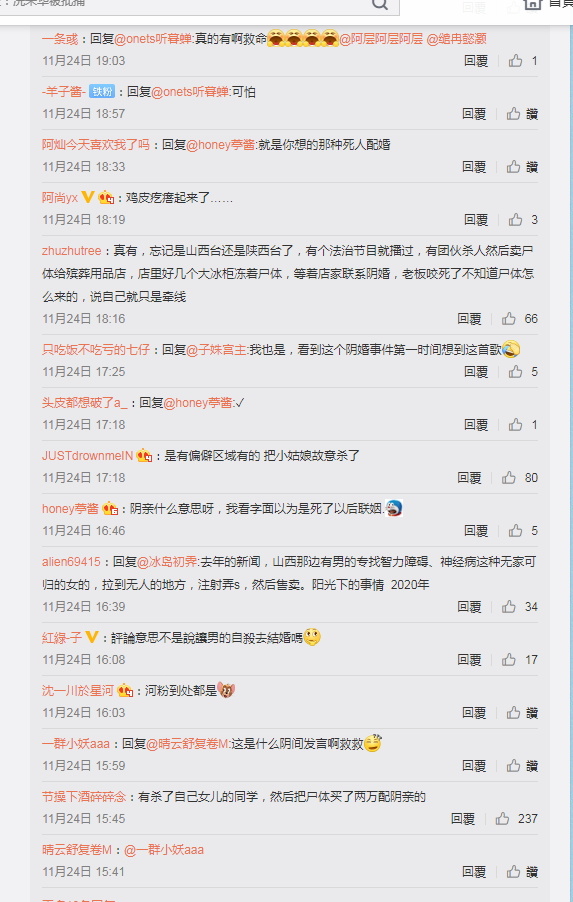
Task: Like the 节操下酒碎碎念 comment with 237 likes
Action: coord(502,819)
